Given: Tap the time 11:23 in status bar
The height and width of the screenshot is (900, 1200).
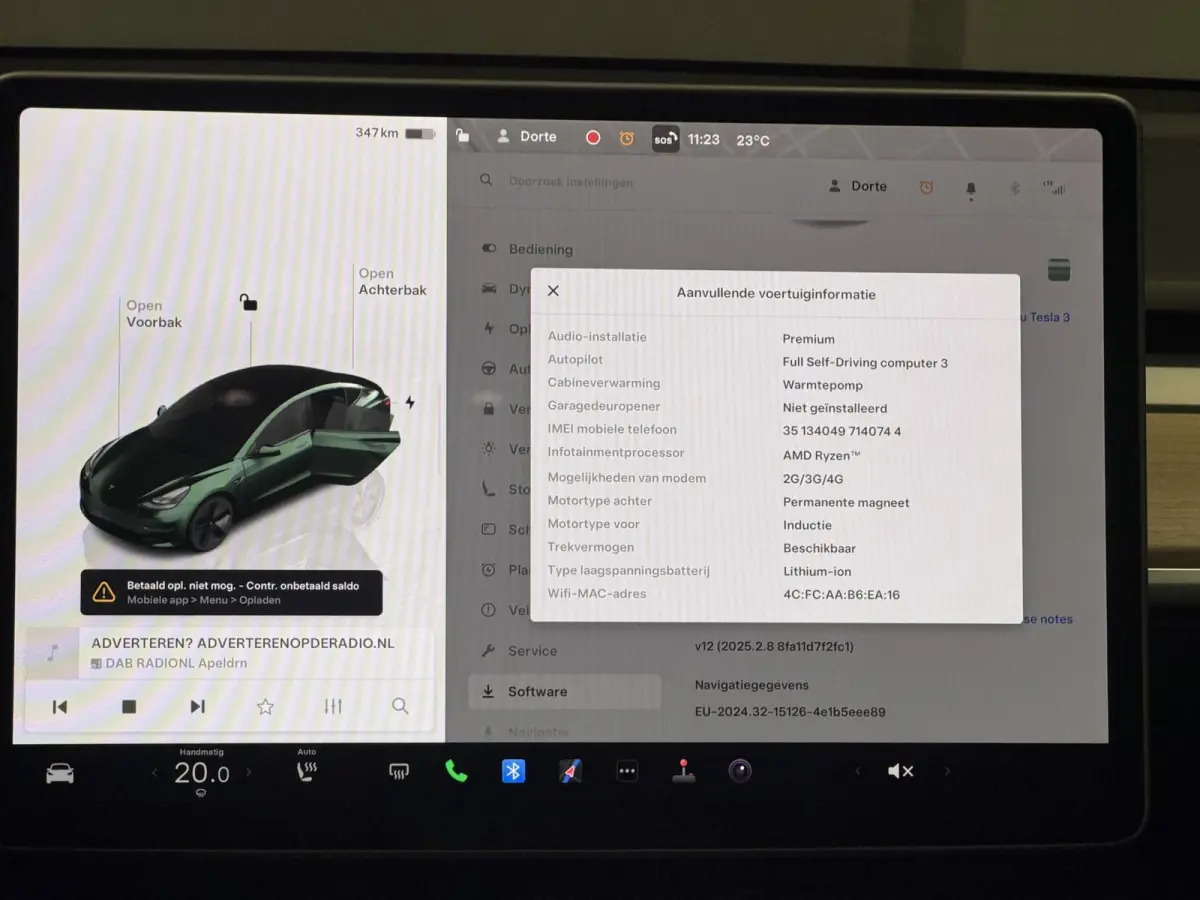Looking at the screenshot, I should click(x=704, y=139).
